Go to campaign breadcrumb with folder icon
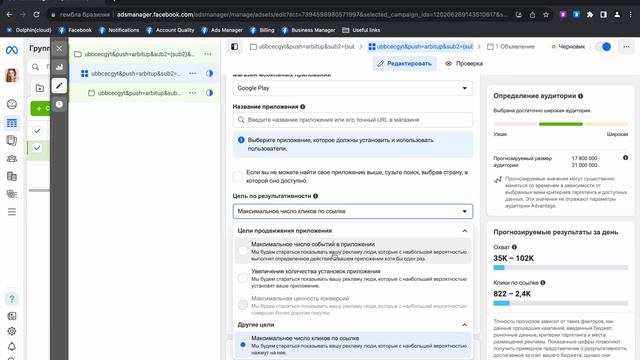Screen dimensions: 640x360 [302, 47]
